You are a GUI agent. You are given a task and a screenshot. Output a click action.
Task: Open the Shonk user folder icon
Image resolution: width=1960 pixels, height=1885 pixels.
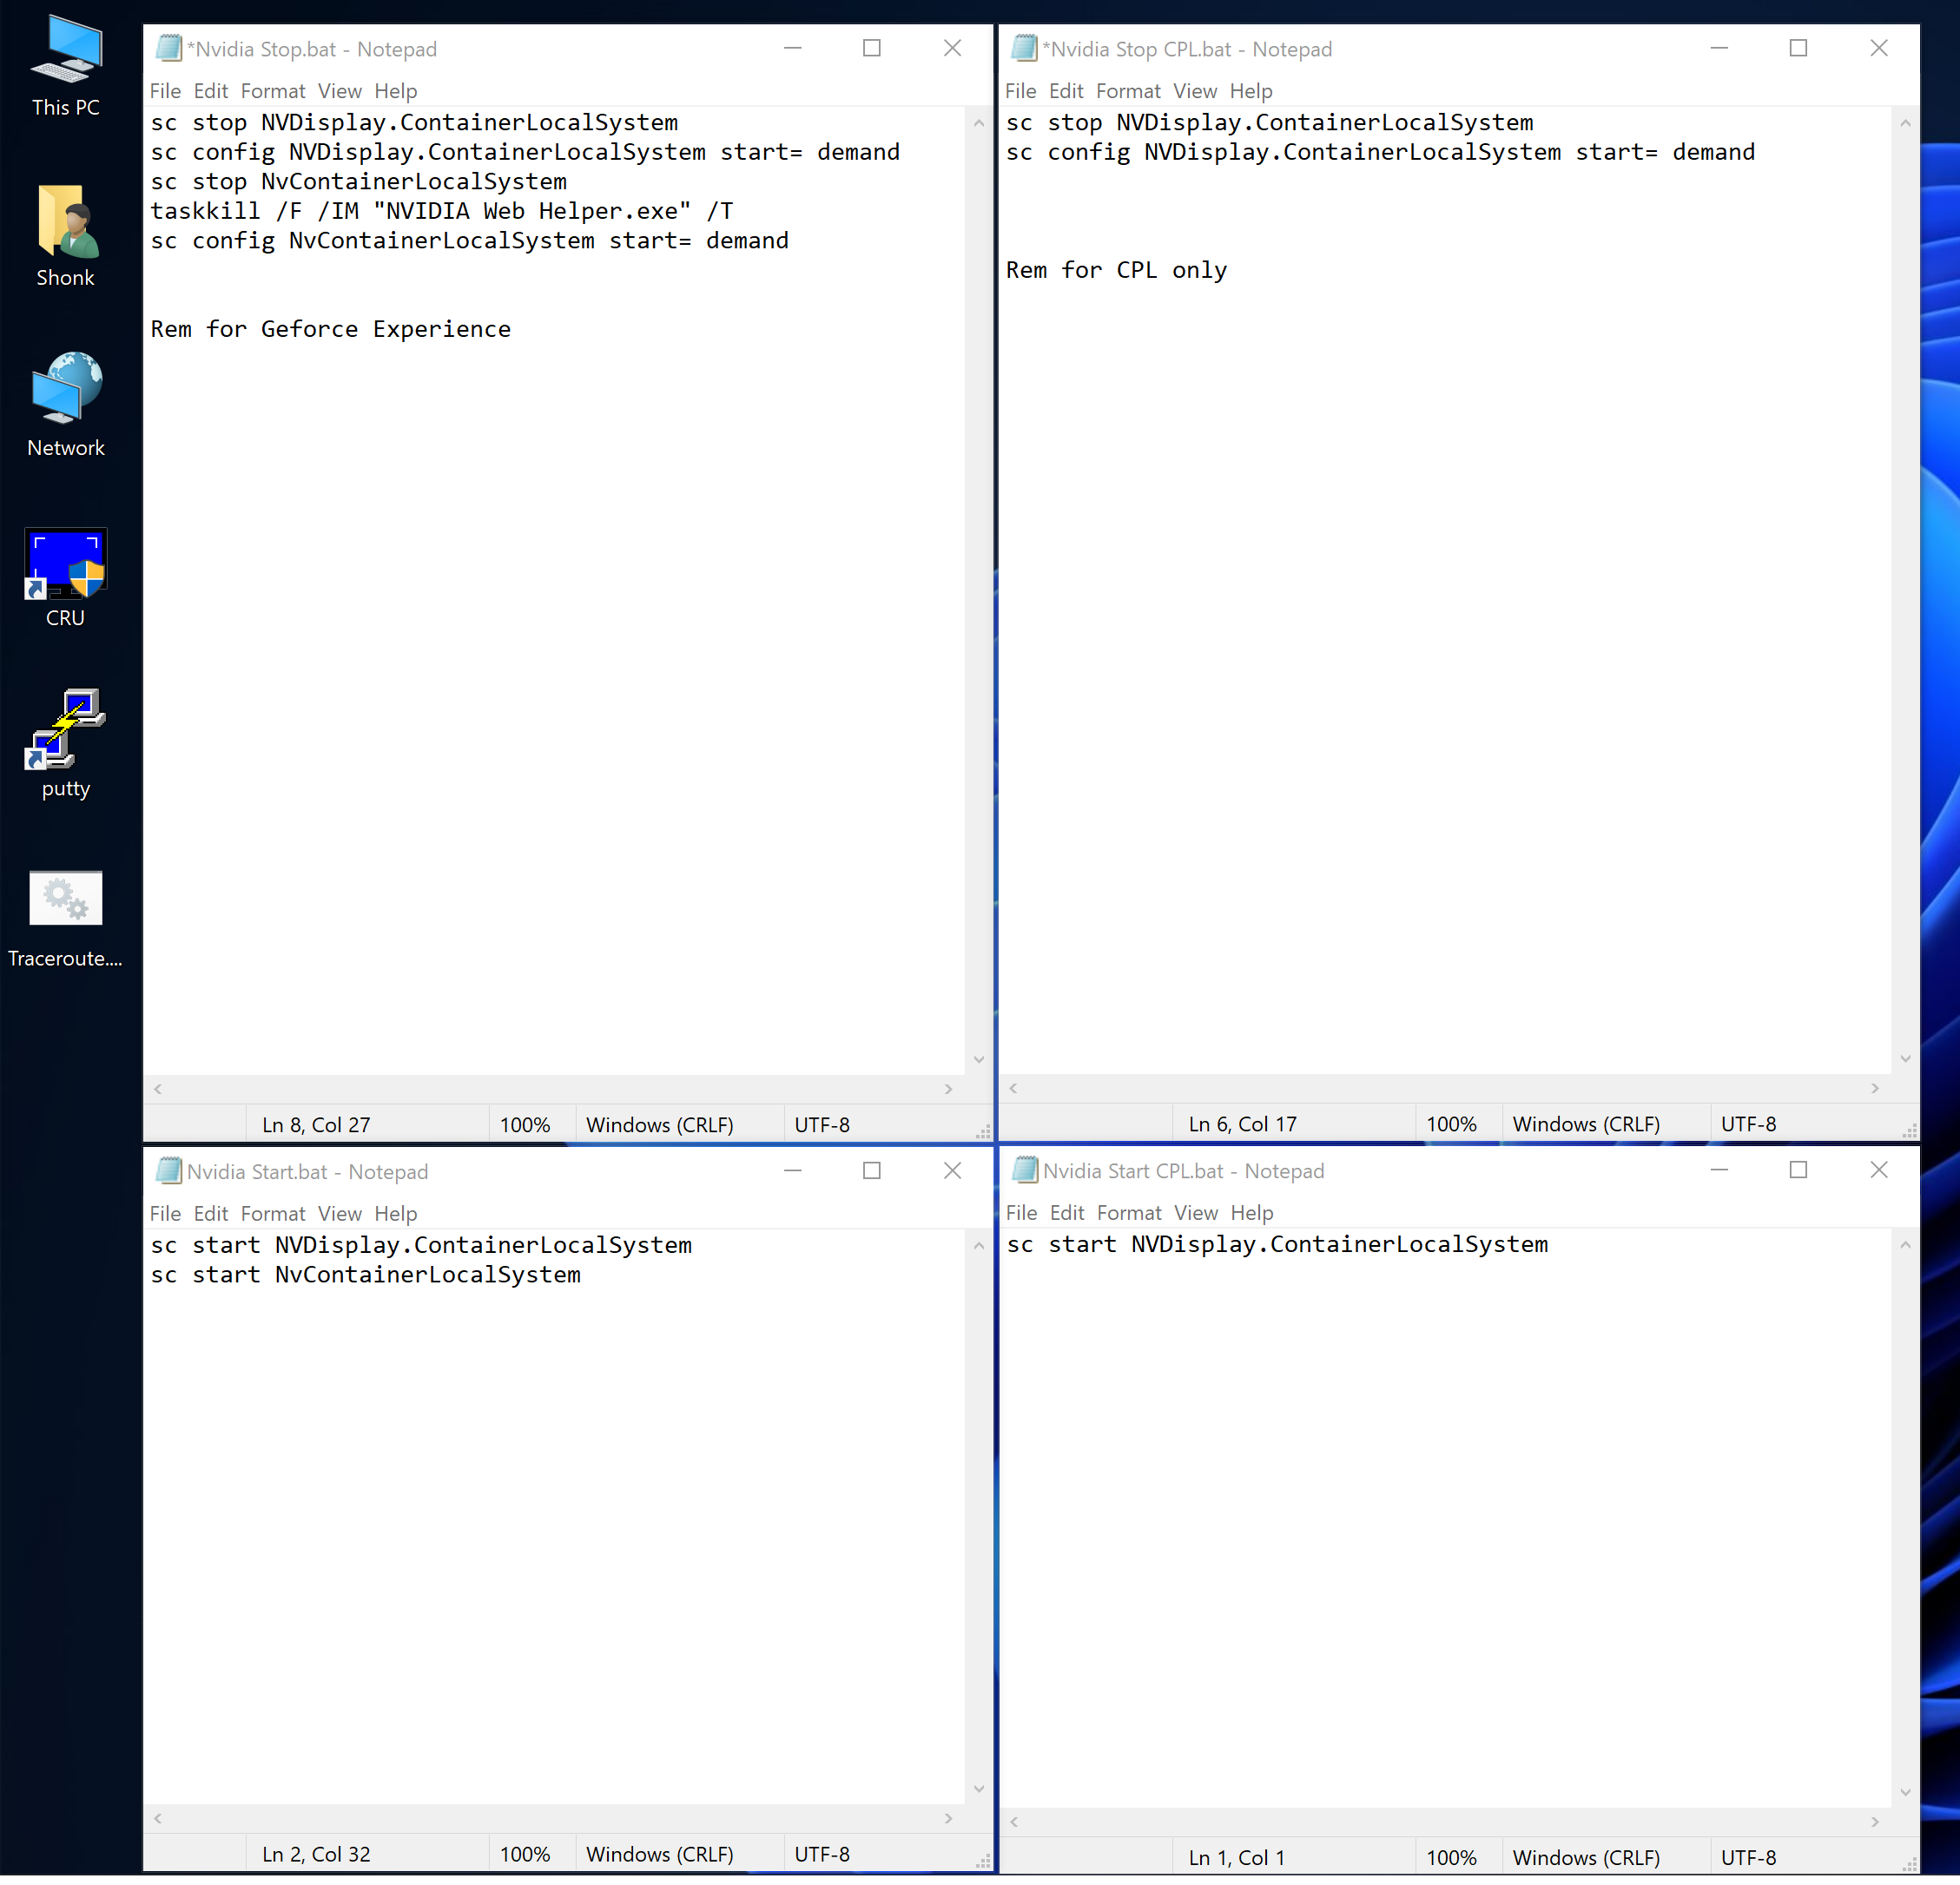coord(66,222)
